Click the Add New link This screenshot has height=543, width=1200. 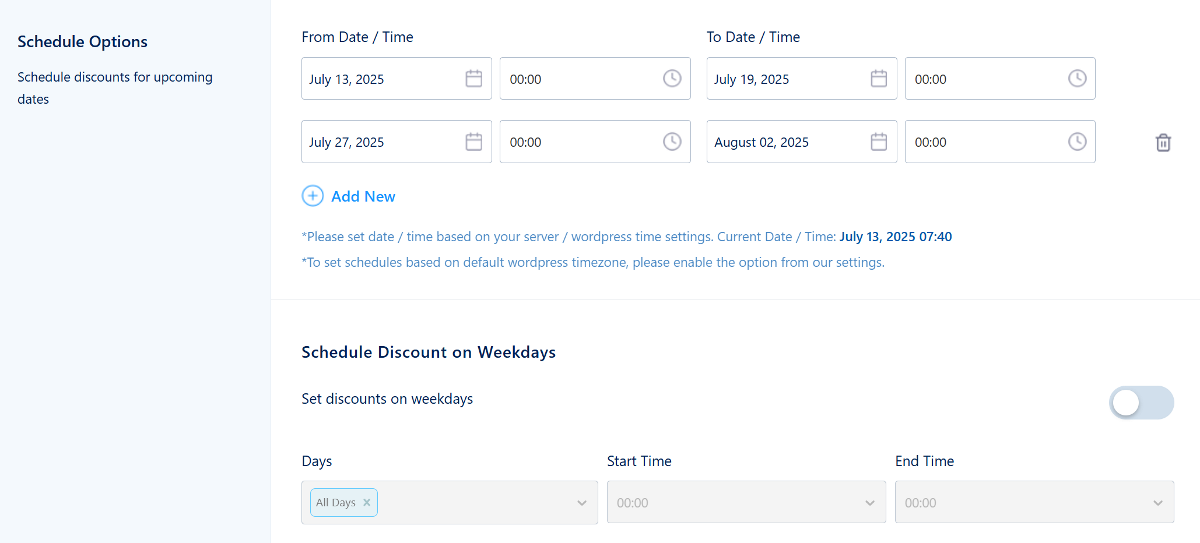pos(363,197)
